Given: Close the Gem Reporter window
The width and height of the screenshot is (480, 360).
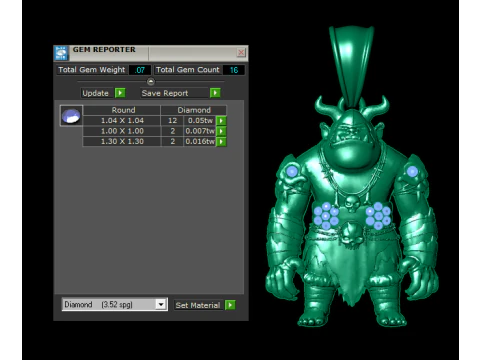Looking at the screenshot, I should pos(241,52).
